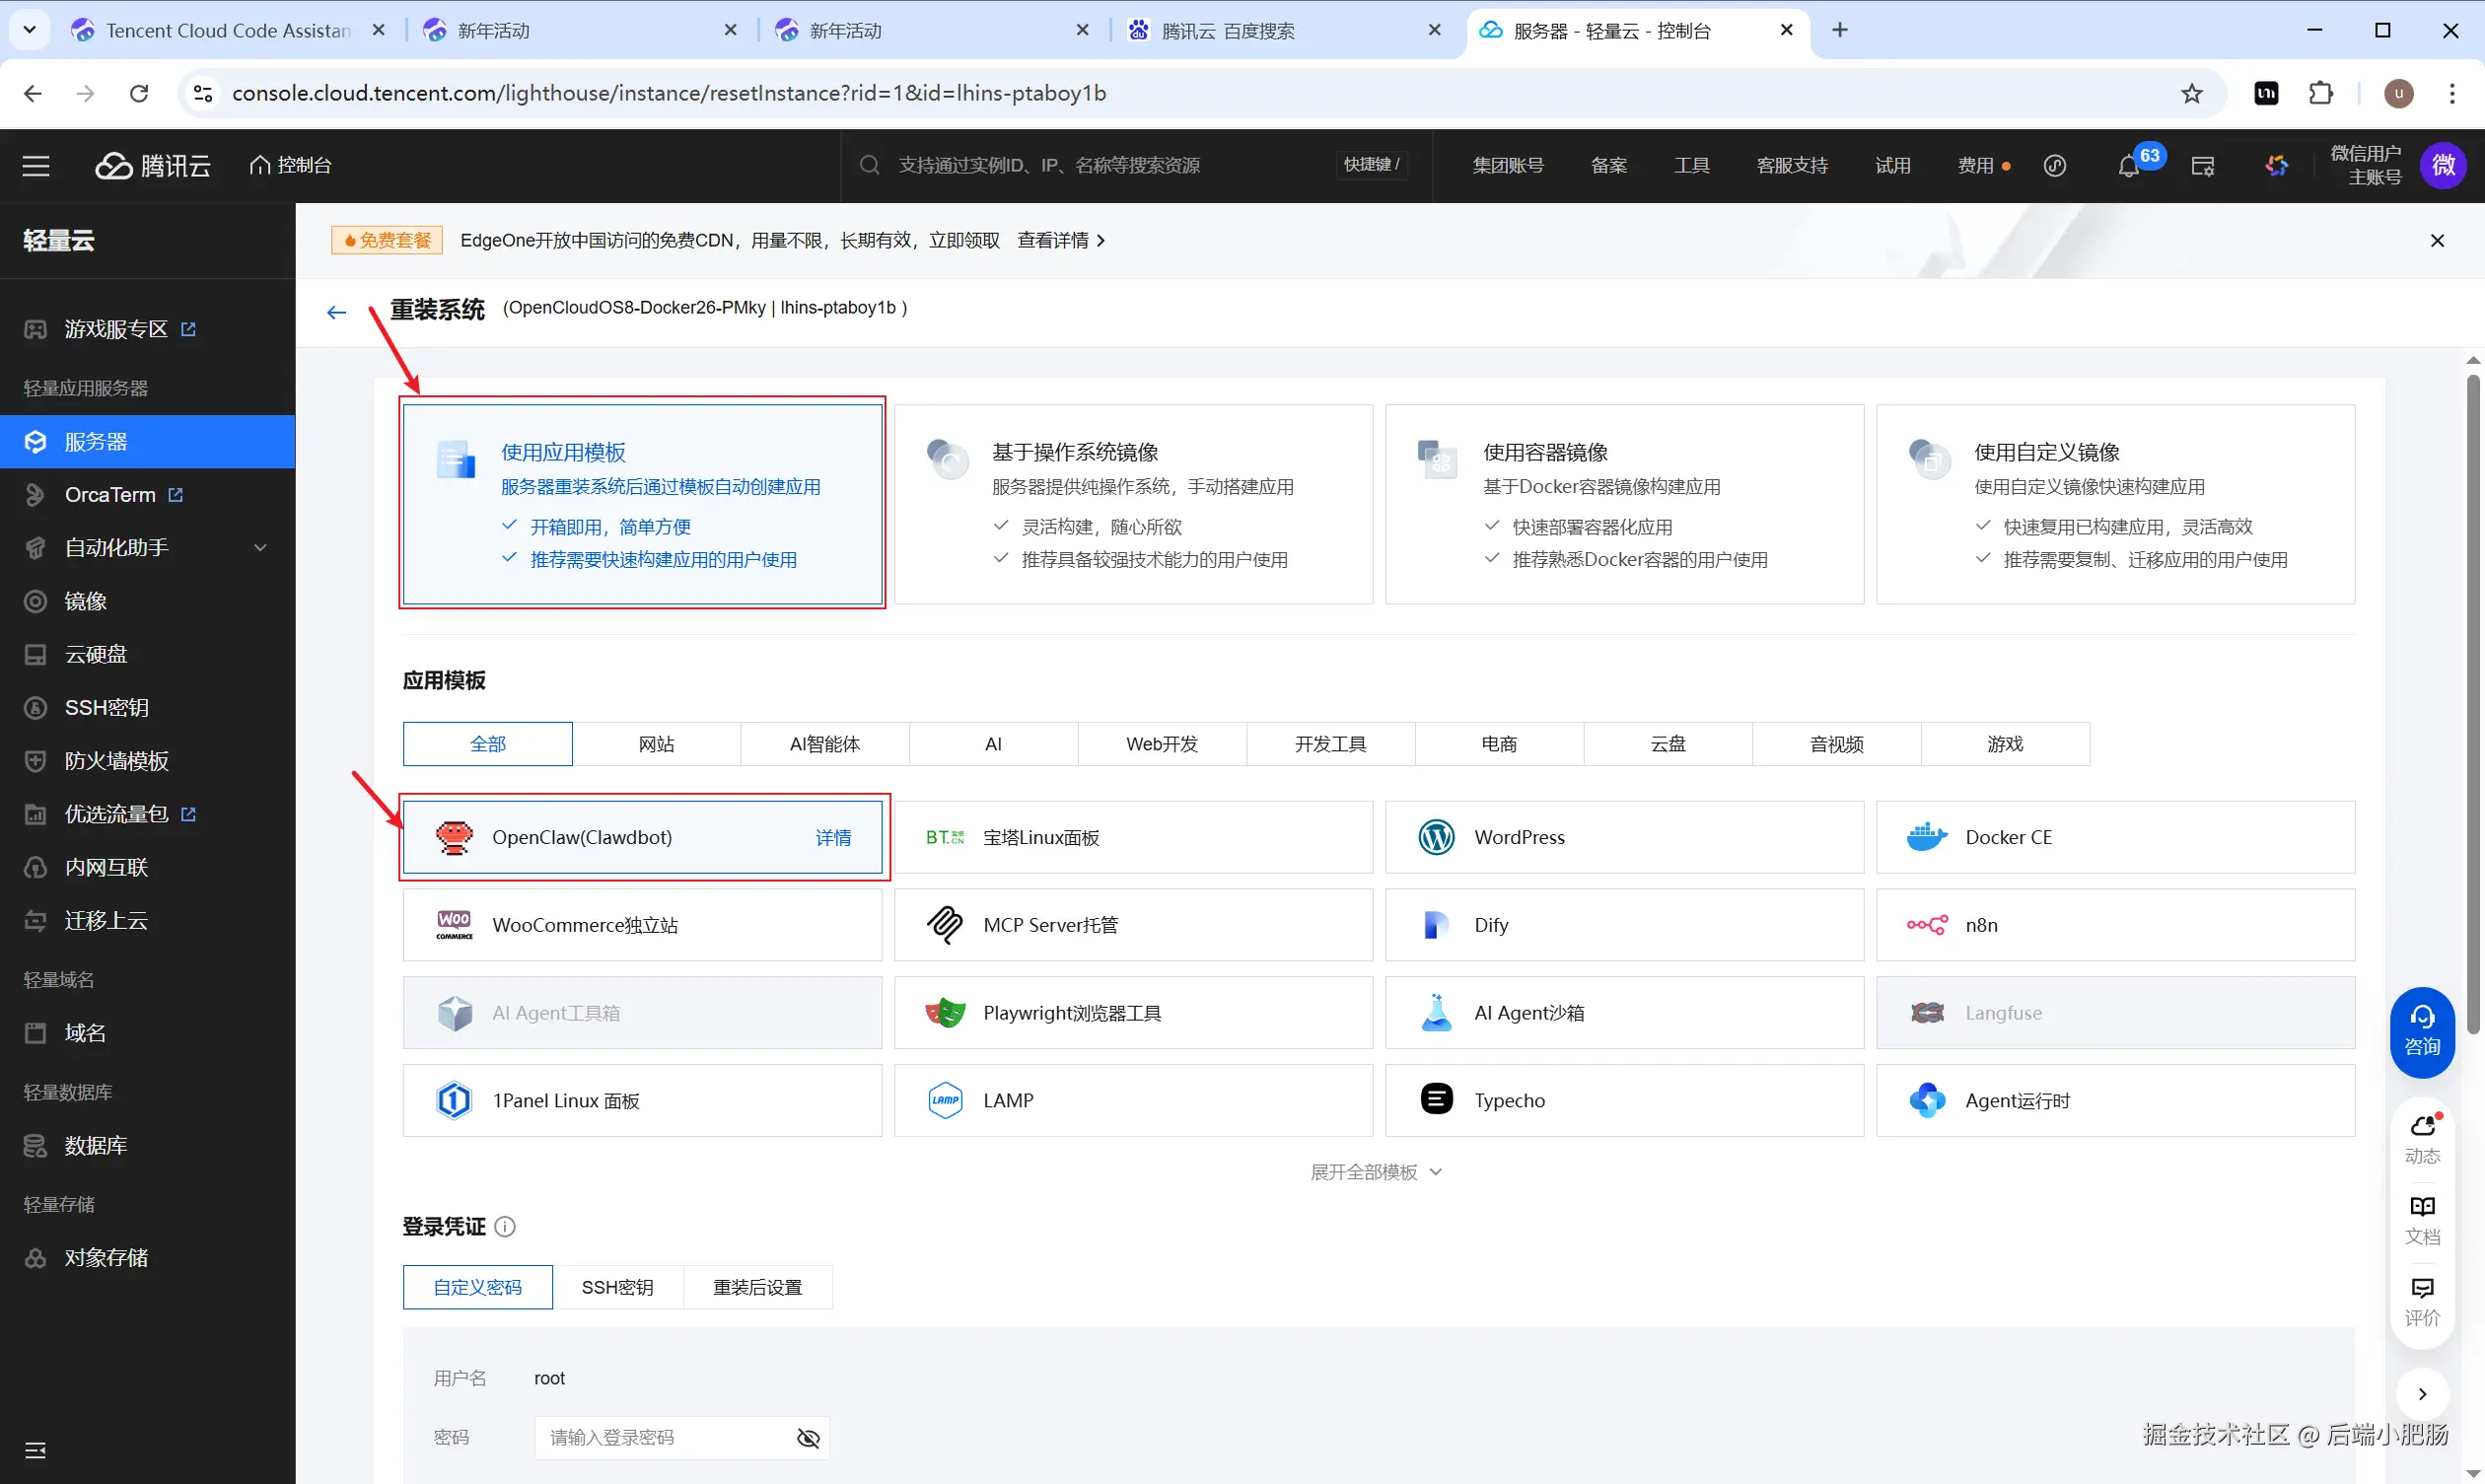Switch to the AI智能体 template tab
The width and height of the screenshot is (2485, 1484).
825,744
